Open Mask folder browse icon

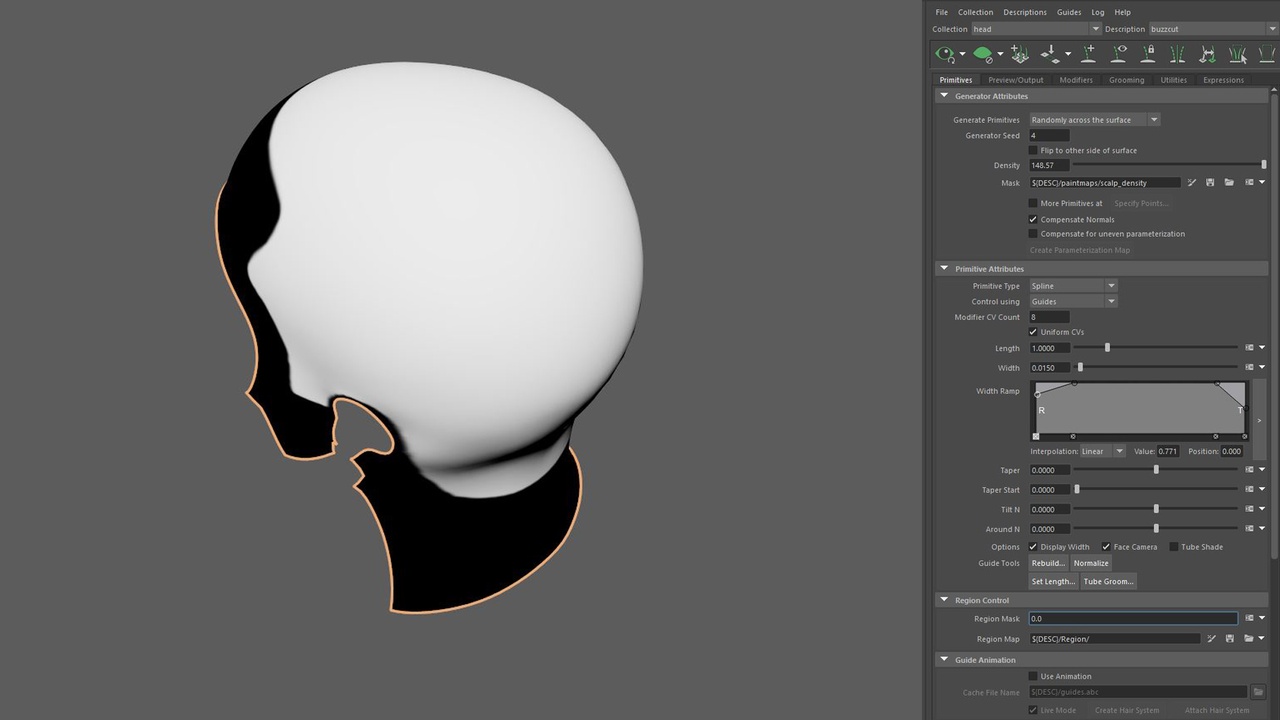1229,183
